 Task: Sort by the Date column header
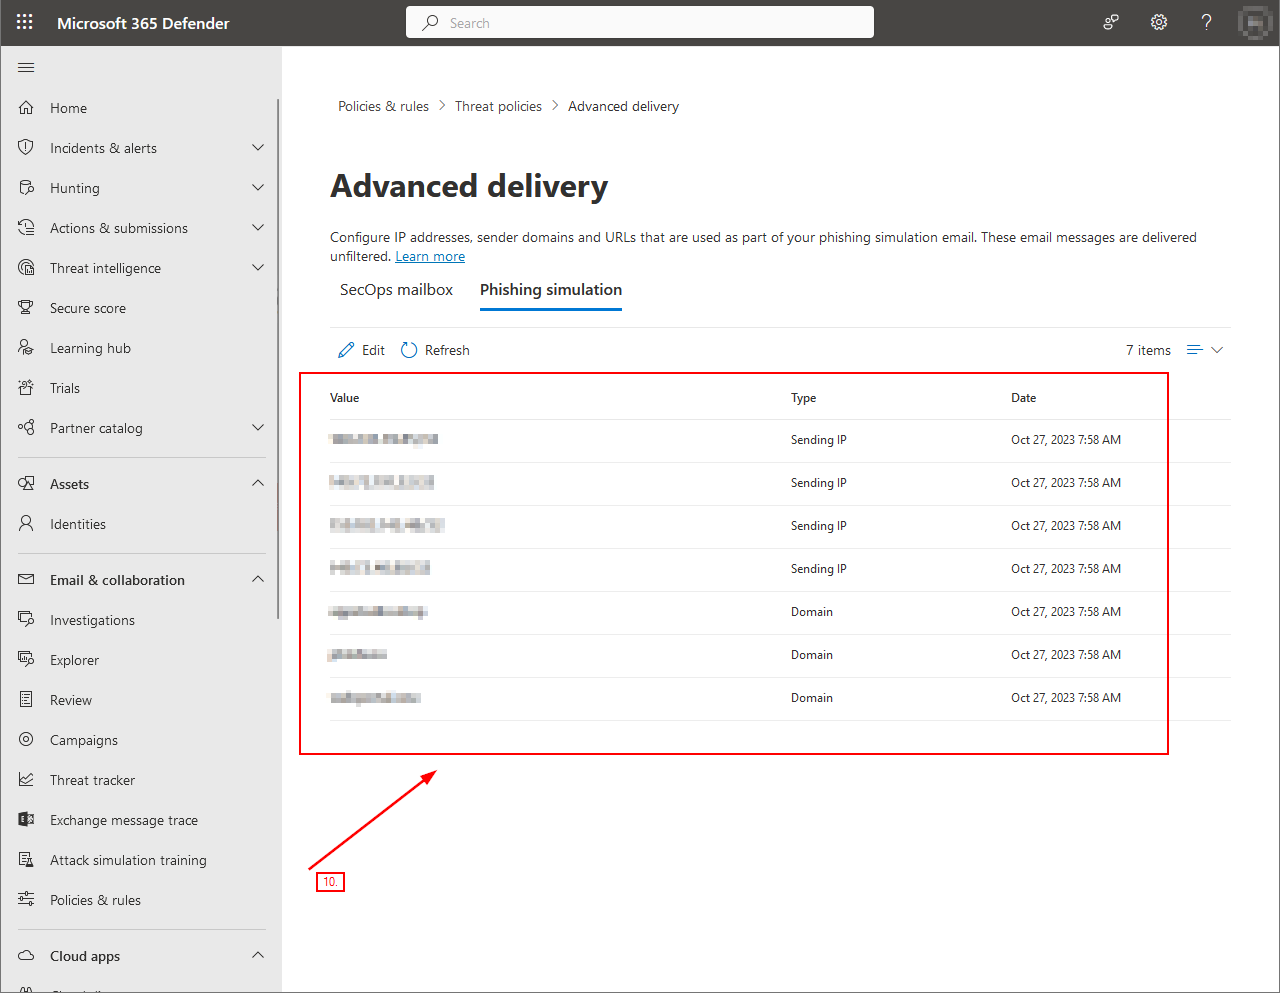pos(1023,398)
